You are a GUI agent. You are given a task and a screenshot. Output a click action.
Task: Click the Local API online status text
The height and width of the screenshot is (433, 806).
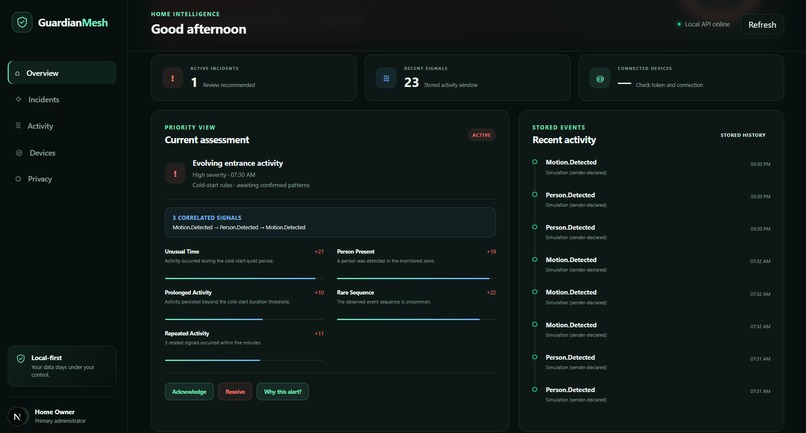(707, 24)
